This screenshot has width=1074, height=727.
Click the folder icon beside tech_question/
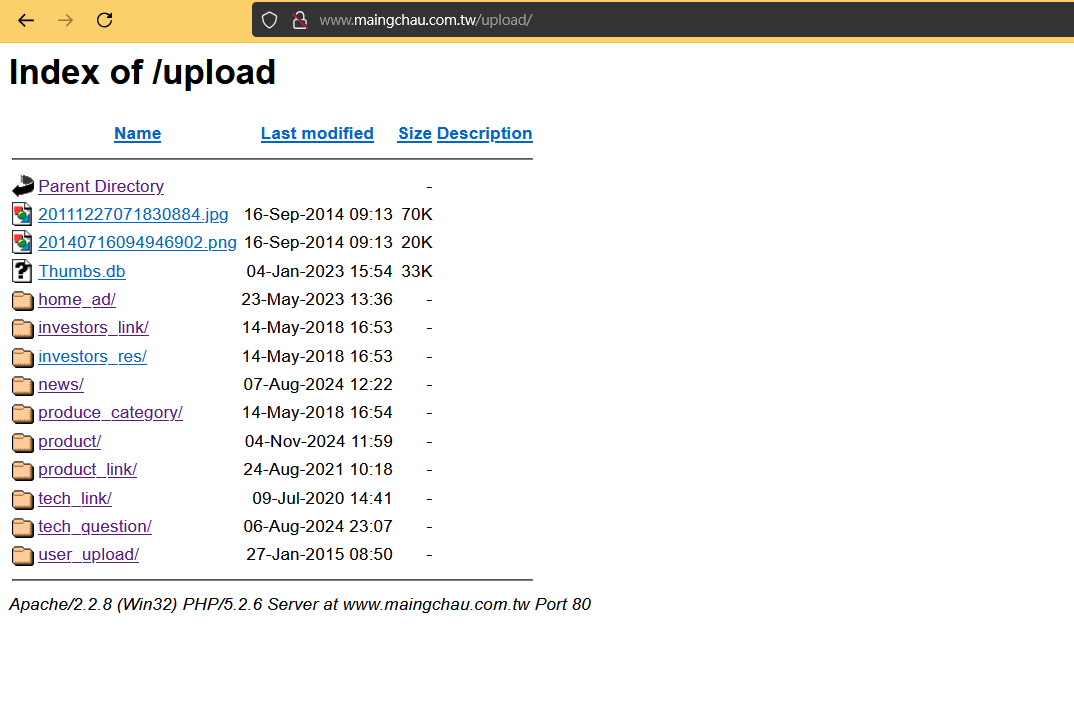point(23,527)
